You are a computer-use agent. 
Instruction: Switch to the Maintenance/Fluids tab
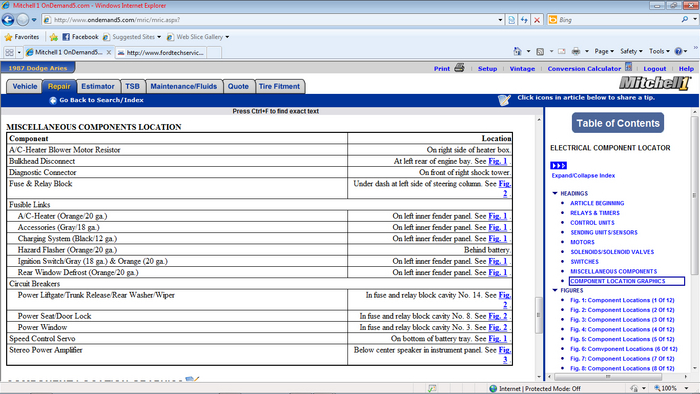point(183,87)
